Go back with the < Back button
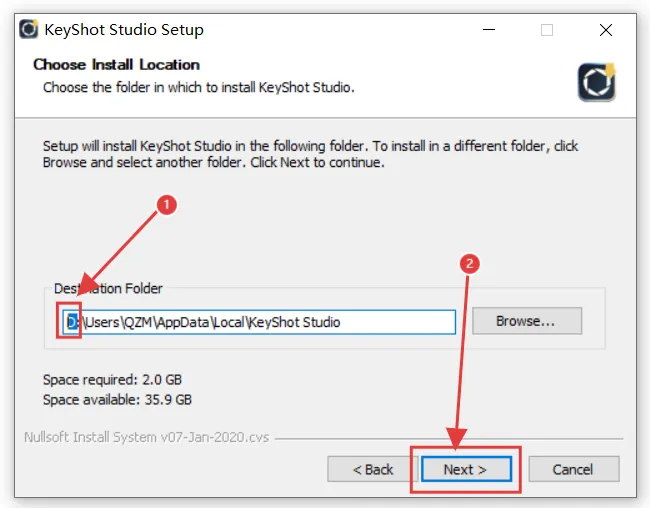Viewport: 650px width, 508px height. (x=372, y=469)
